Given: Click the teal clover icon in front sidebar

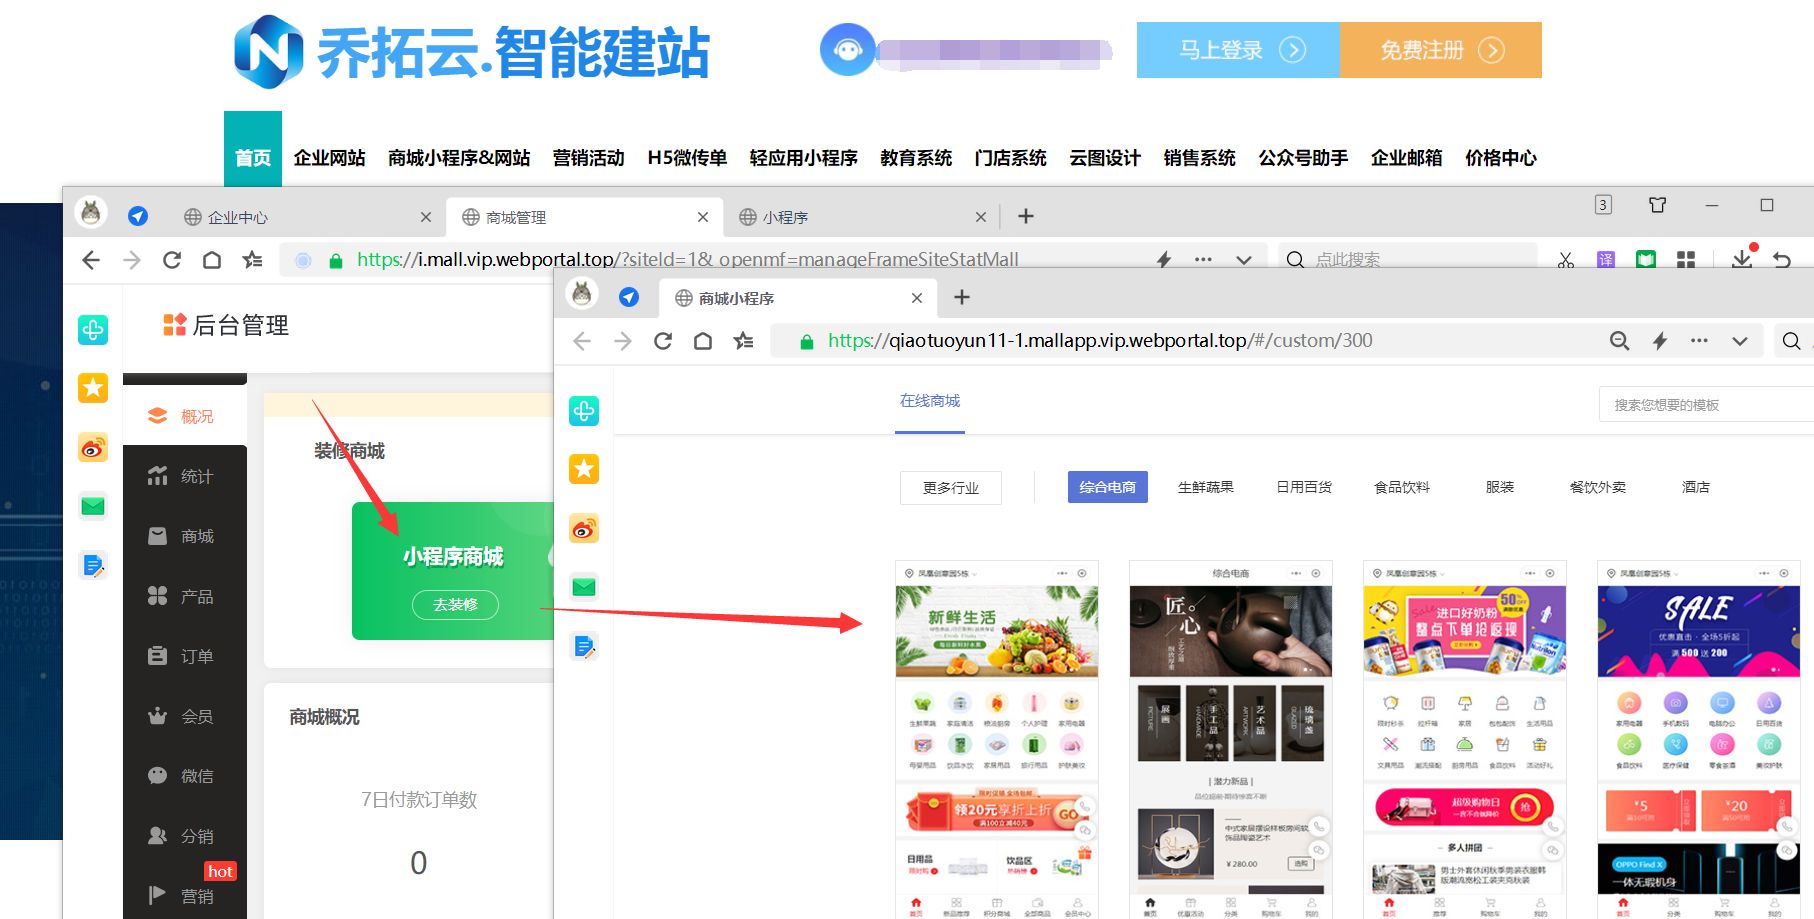Looking at the screenshot, I should pyautogui.click(x=584, y=411).
